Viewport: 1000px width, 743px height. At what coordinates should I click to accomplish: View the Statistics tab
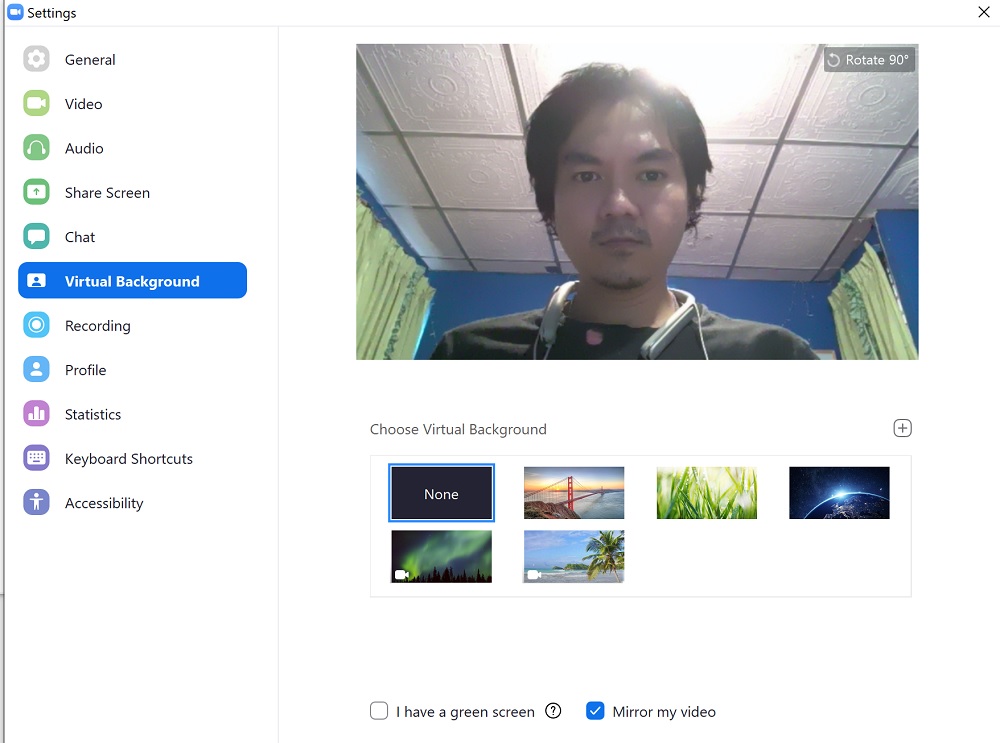[132, 414]
